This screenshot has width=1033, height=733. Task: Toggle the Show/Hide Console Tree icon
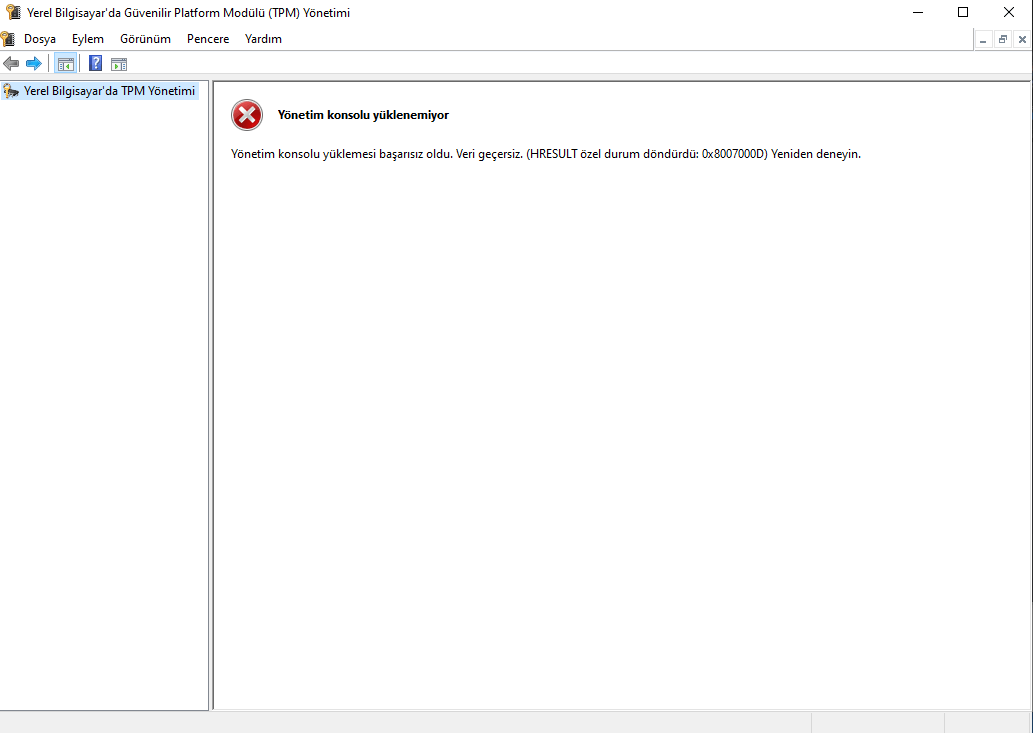point(66,64)
